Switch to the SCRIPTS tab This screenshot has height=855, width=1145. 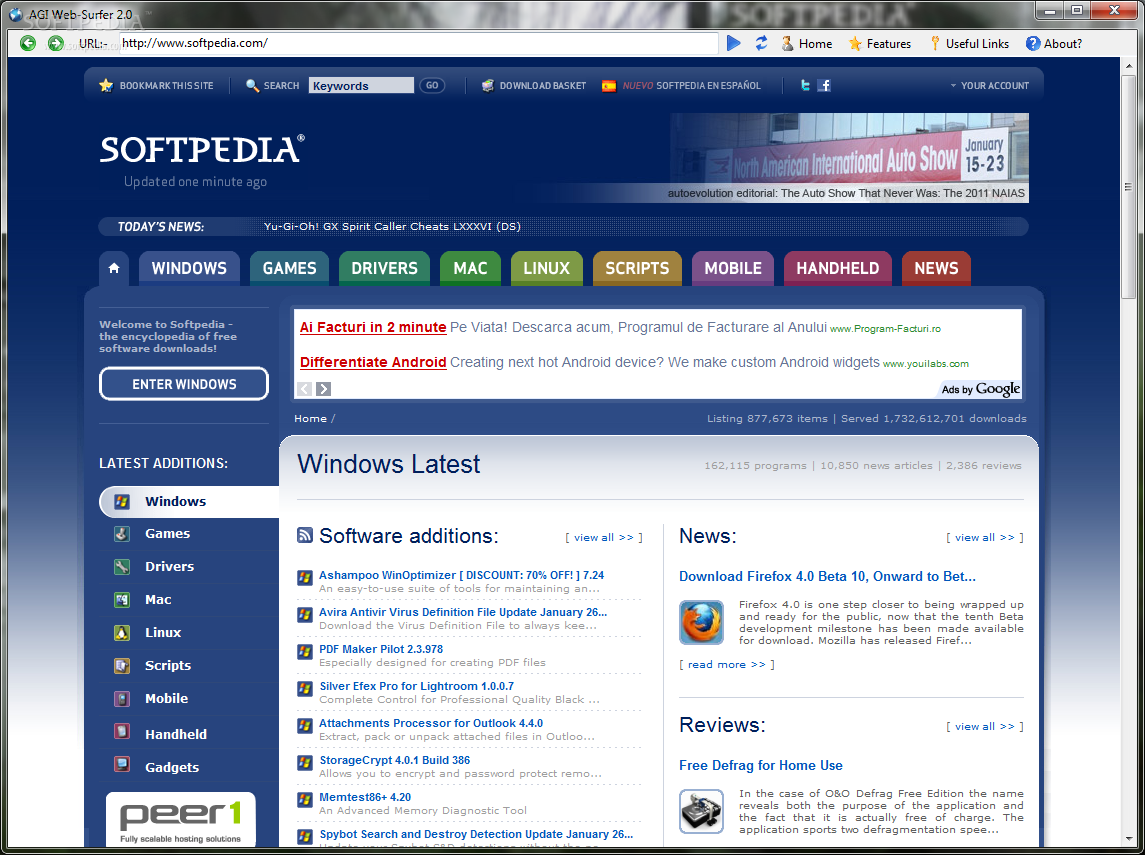tap(637, 268)
